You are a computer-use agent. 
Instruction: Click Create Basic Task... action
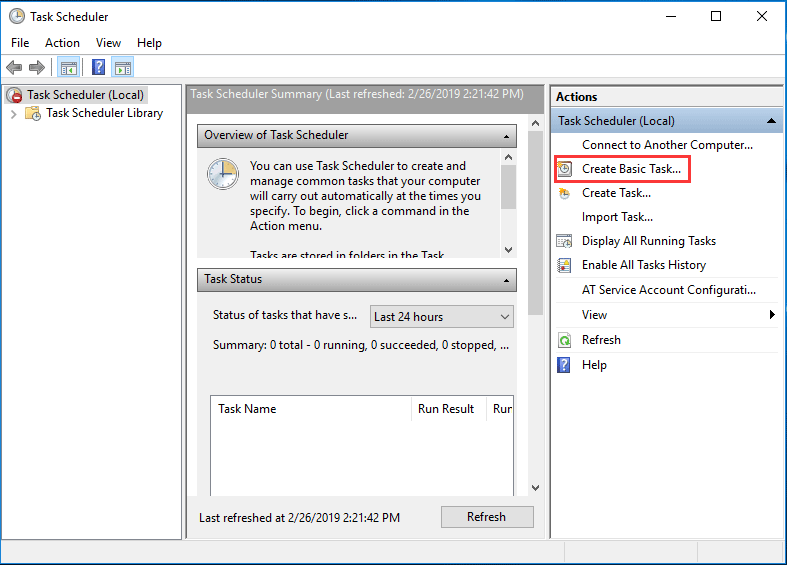point(631,169)
